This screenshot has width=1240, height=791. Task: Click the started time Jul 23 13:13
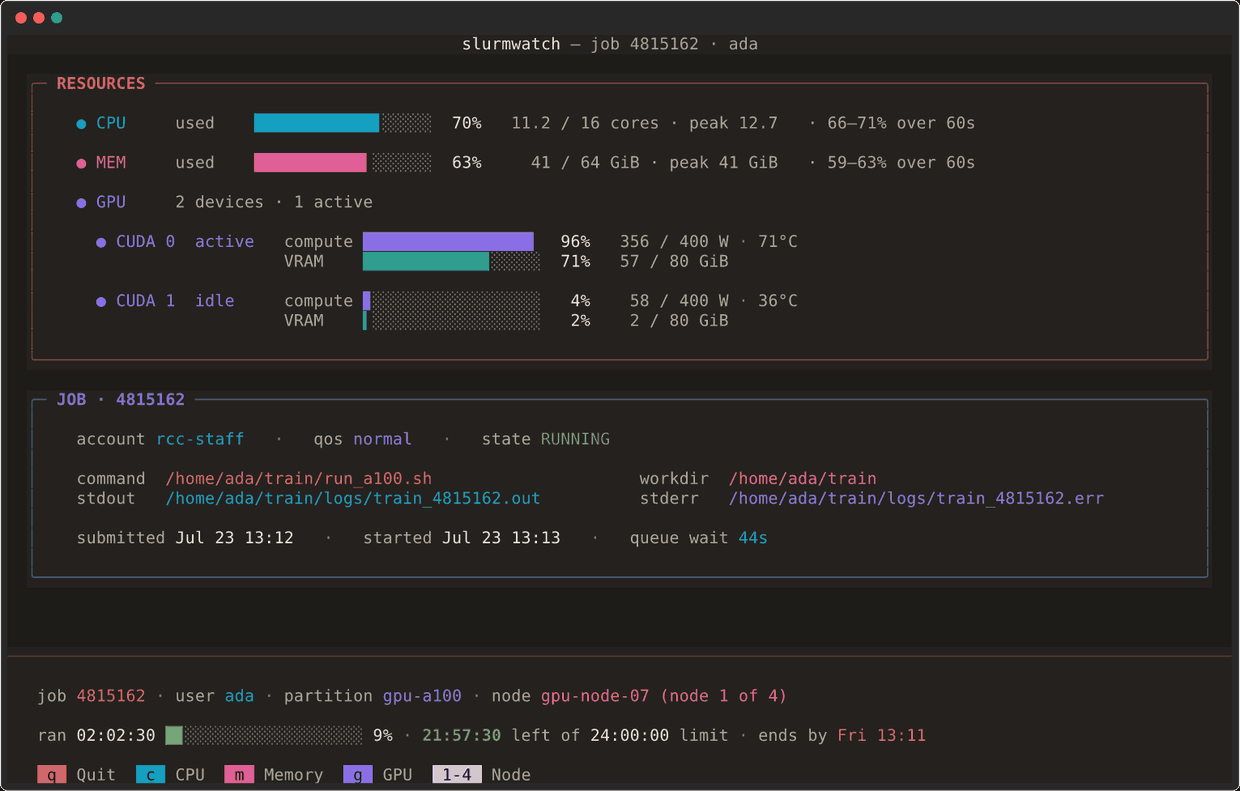click(501, 538)
